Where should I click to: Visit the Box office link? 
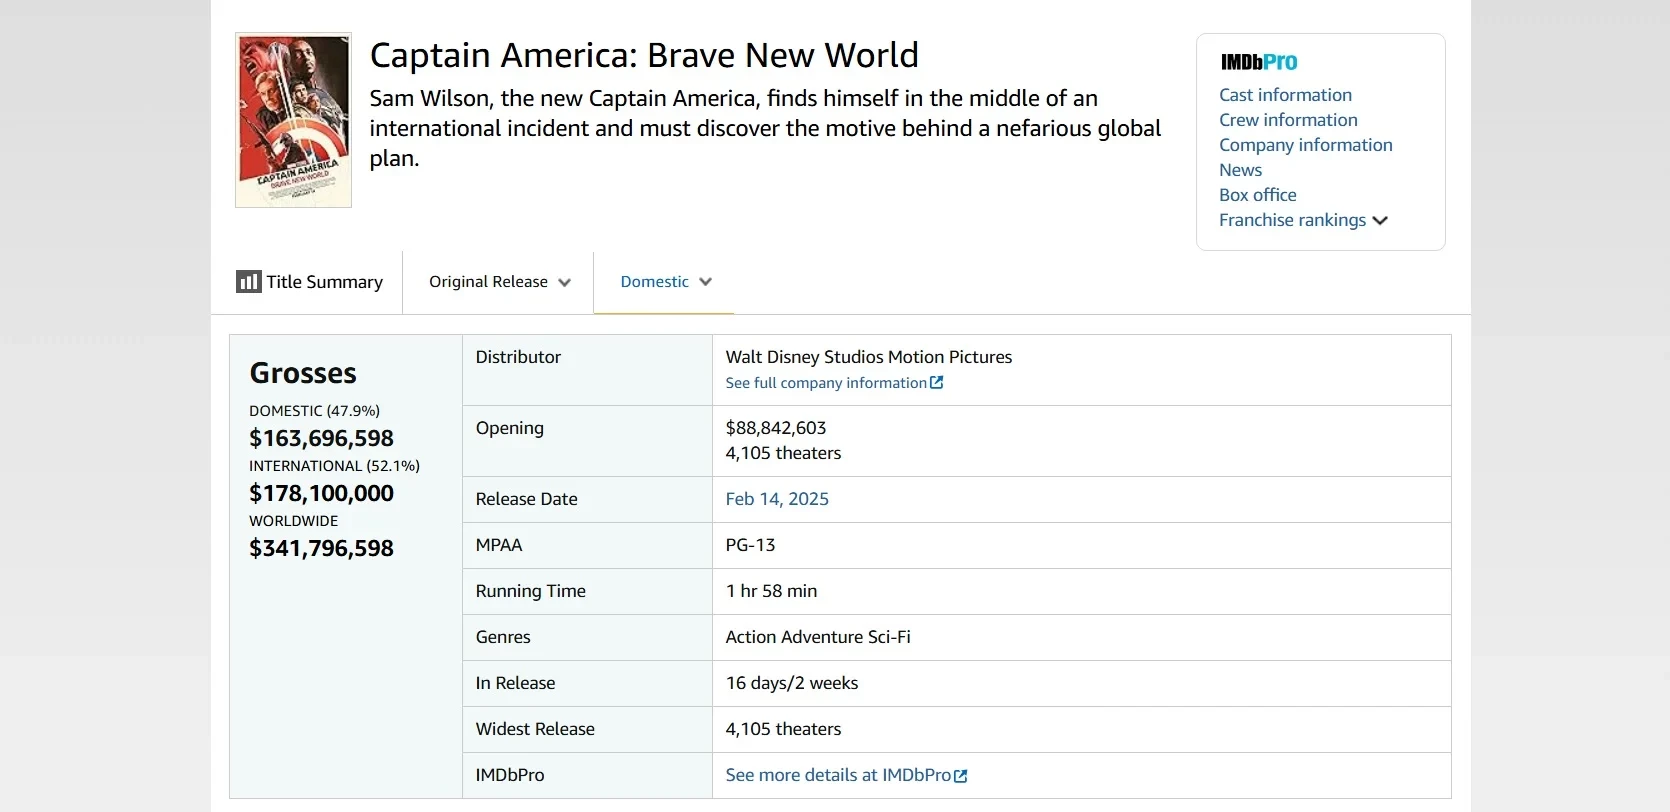[x=1257, y=195]
